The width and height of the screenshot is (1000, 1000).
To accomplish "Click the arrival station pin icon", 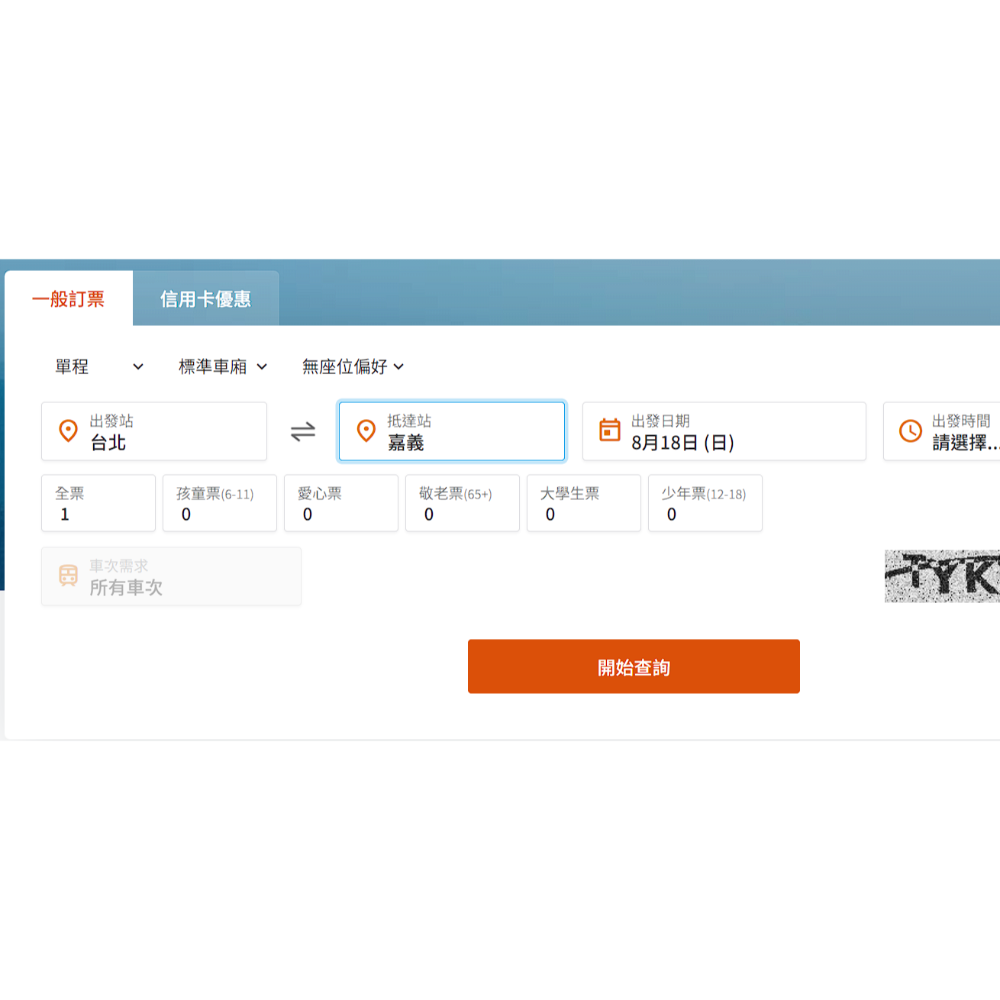I will pyautogui.click(x=366, y=431).
